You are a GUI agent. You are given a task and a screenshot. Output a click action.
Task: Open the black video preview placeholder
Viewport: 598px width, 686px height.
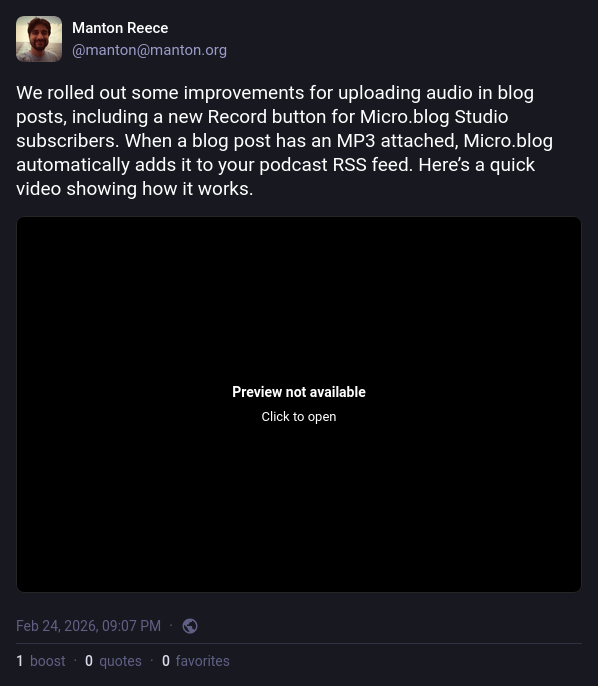pyautogui.click(x=299, y=404)
